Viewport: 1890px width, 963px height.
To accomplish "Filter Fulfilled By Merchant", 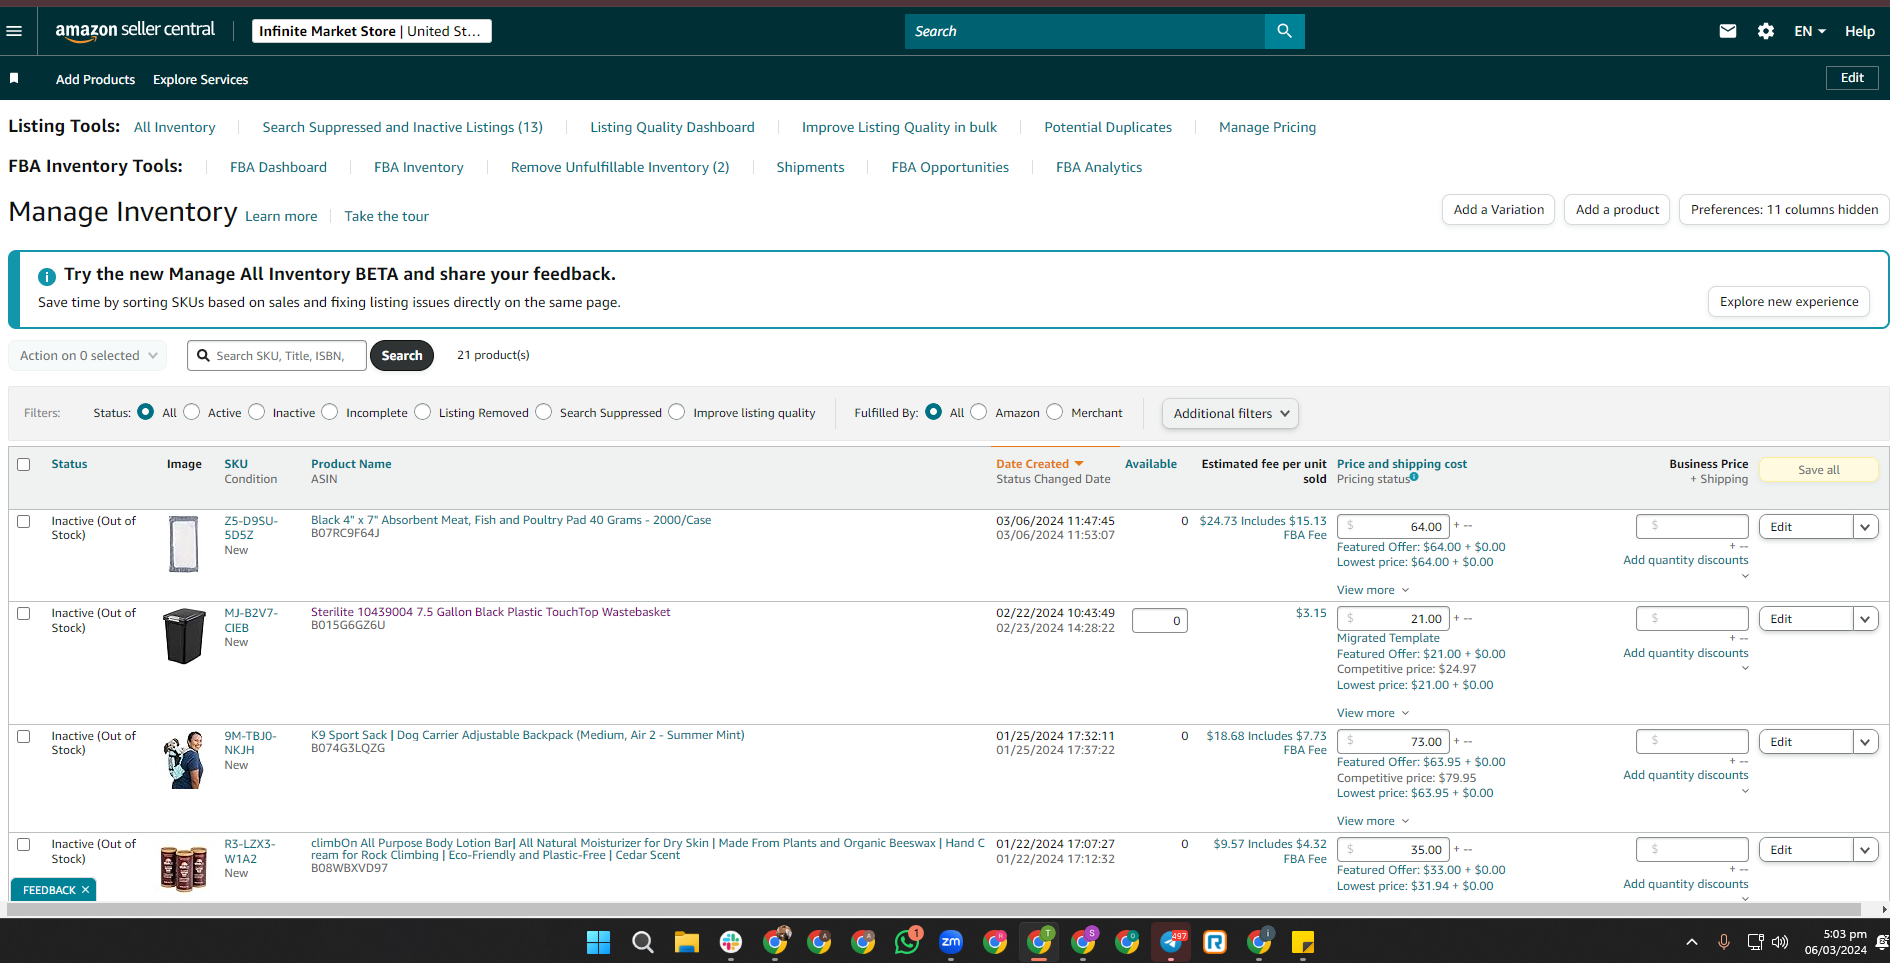I will coord(1055,412).
